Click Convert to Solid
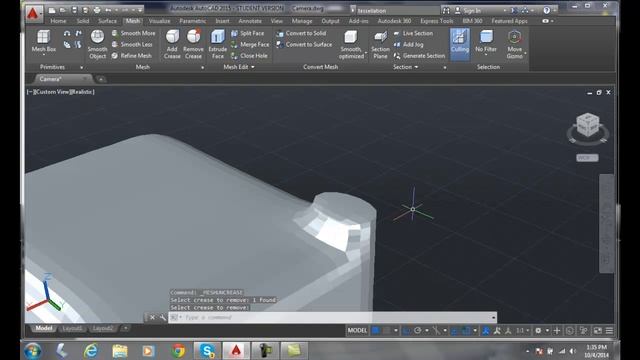 (x=301, y=33)
